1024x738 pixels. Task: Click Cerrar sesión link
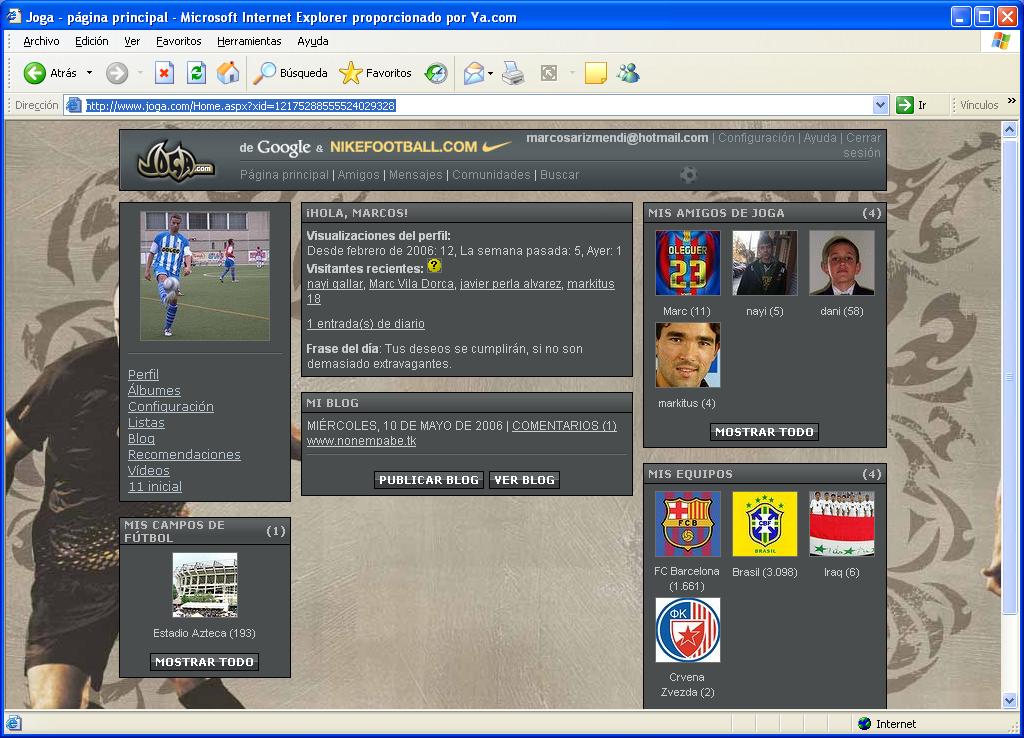863,145
